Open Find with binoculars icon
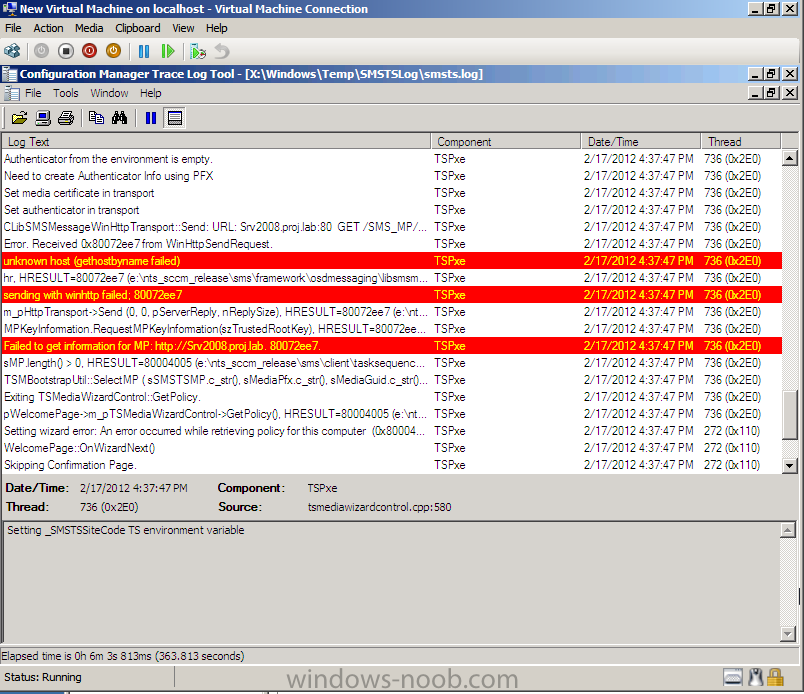Viewport: 804px width, 694px height. click(x=119, y=118)
